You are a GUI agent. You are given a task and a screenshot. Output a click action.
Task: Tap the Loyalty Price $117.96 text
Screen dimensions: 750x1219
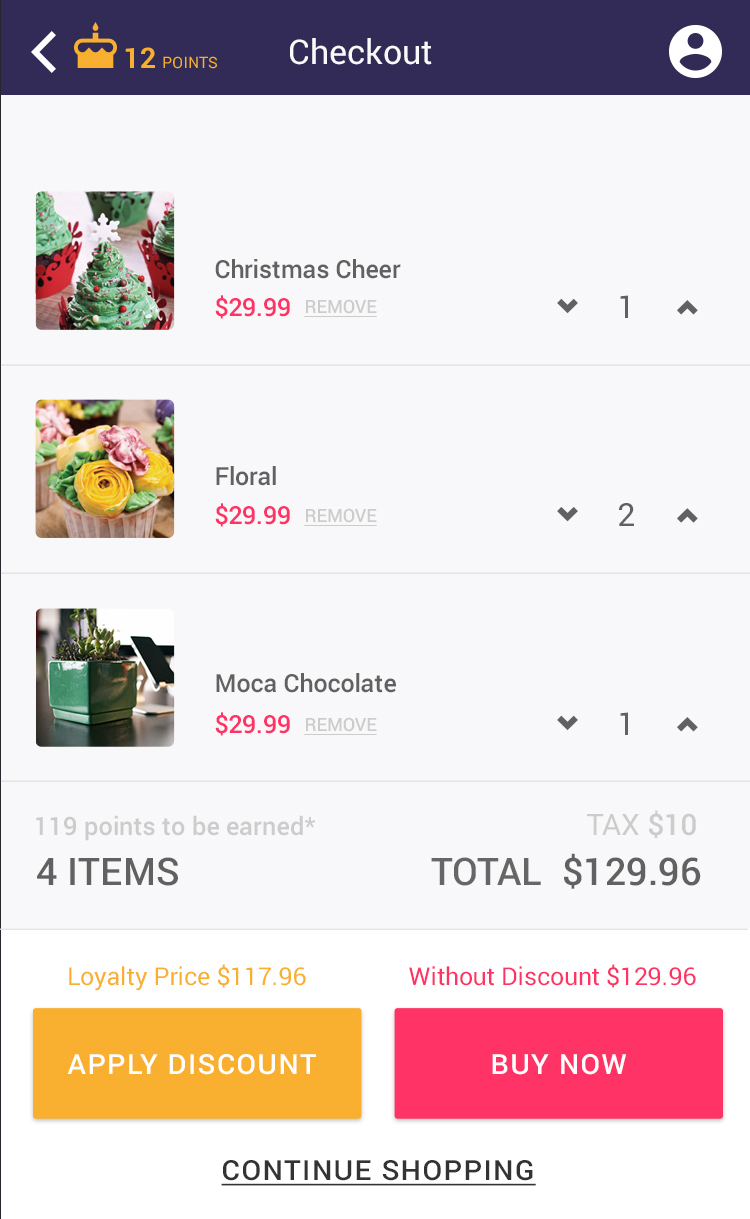click(187, 977)
